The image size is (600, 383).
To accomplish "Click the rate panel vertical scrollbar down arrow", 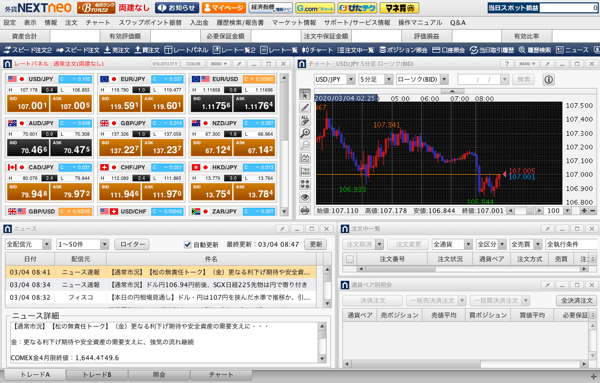I will pos(284,212).
